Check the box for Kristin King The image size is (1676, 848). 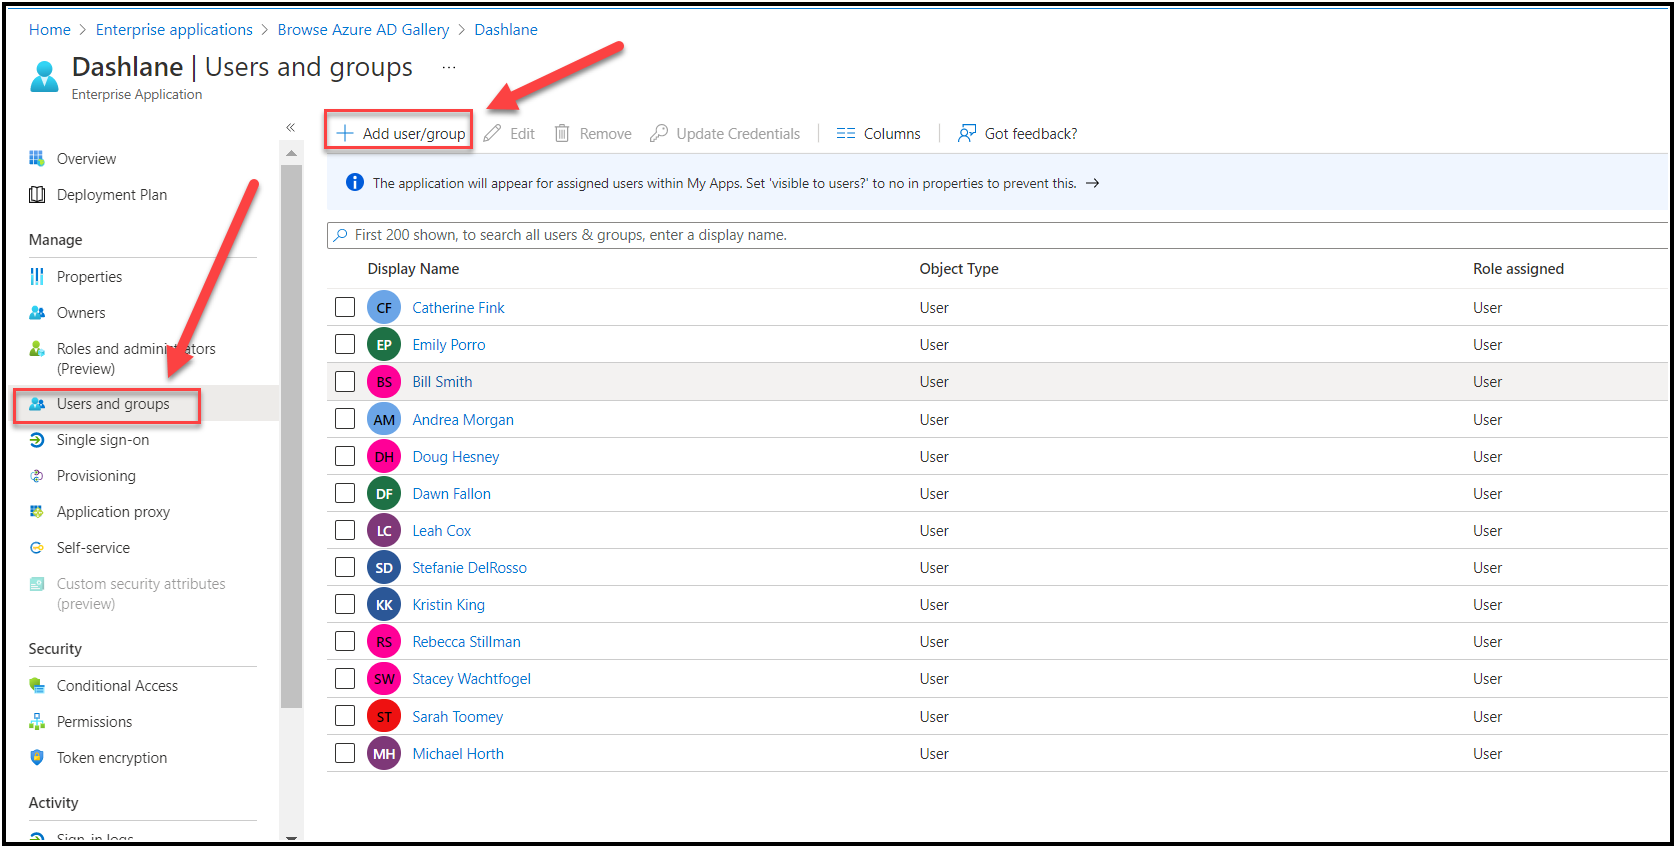click(345, 604)
